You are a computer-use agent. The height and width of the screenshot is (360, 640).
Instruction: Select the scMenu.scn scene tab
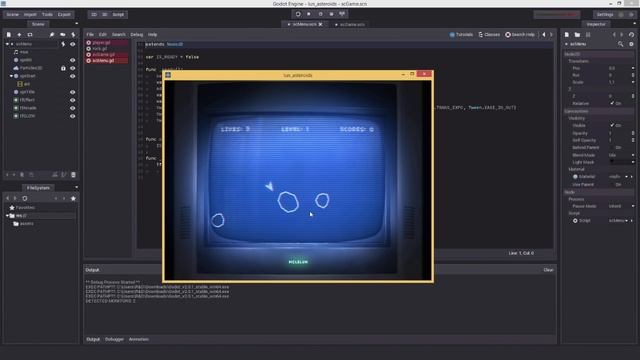304,24
